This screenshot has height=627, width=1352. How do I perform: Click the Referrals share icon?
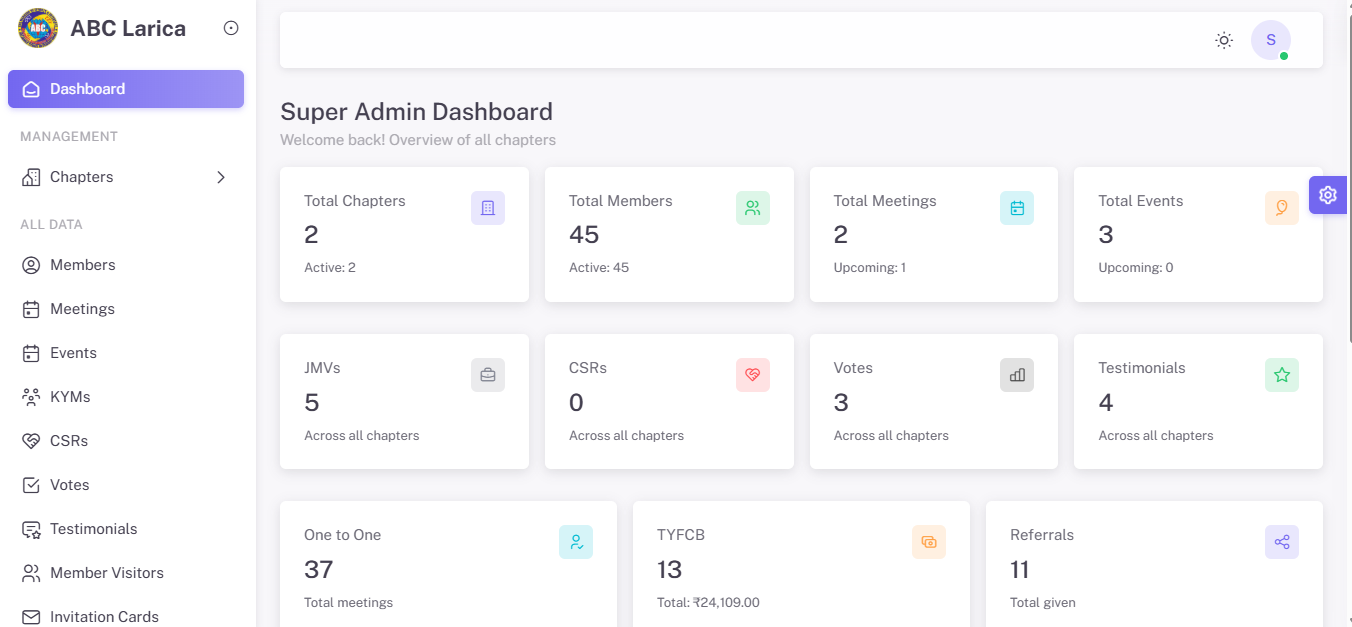click(1282, 542)
